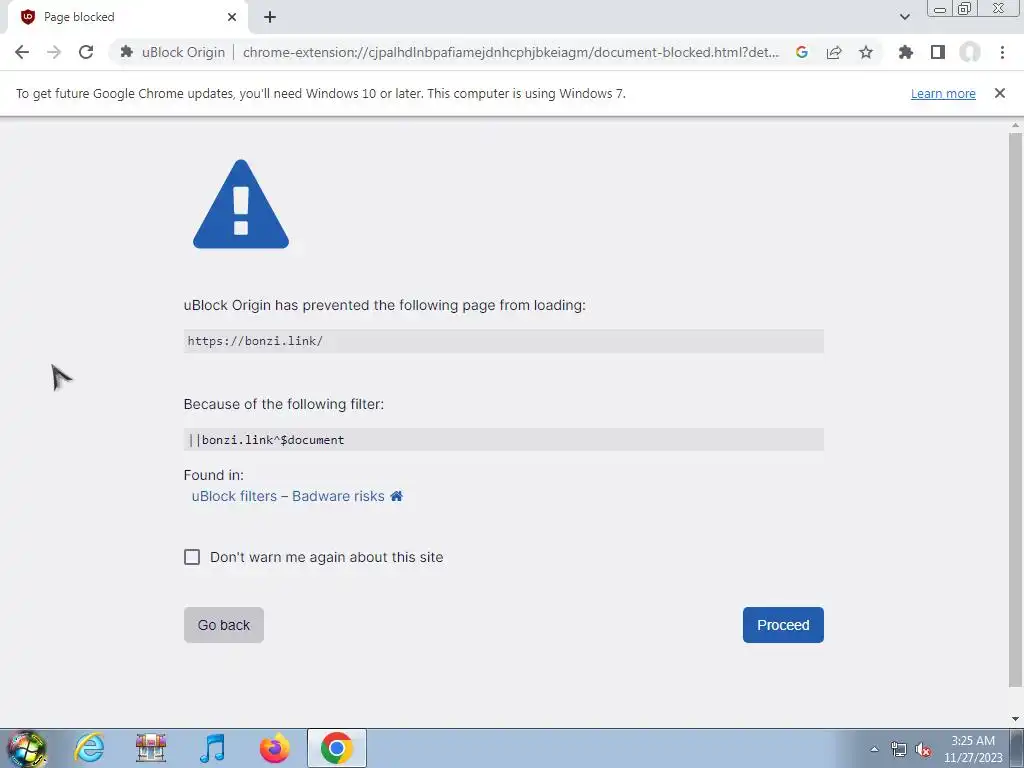Toggle the browser side panel

point(938,52)
